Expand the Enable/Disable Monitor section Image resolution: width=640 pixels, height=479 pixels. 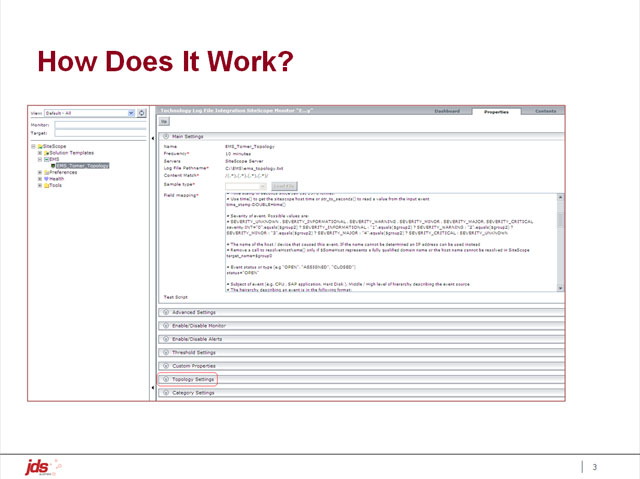point(166,326)
